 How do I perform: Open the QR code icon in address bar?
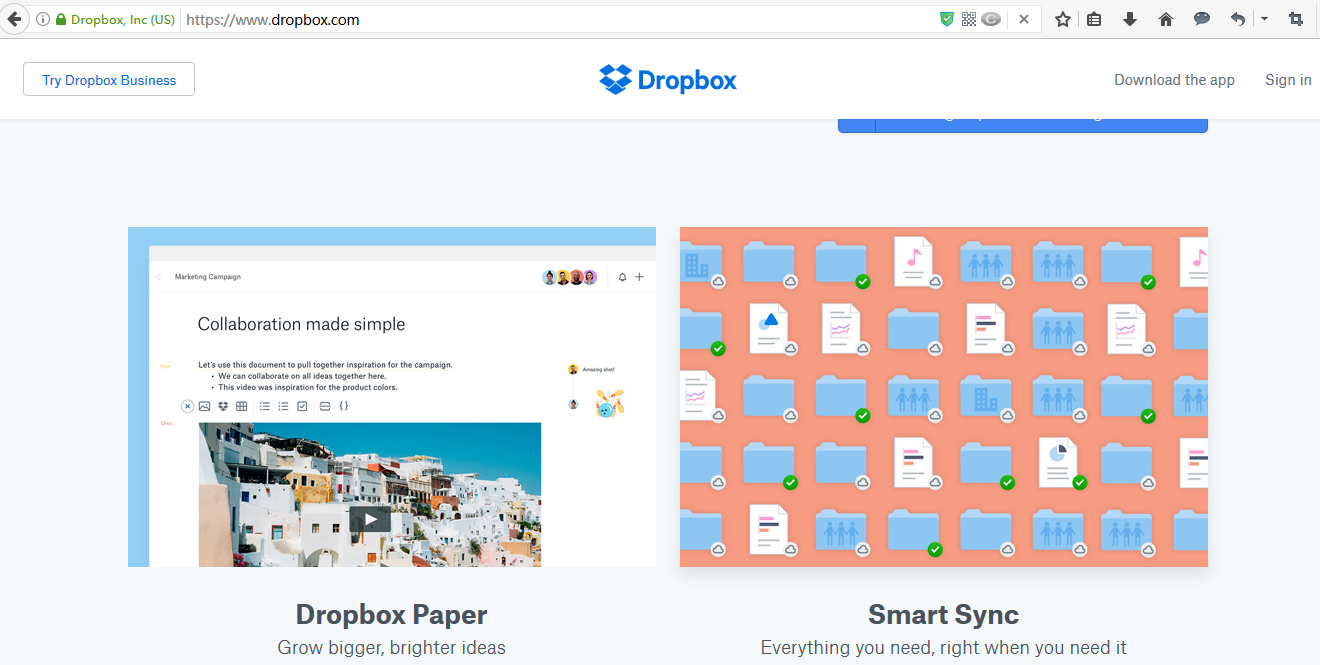968,19
